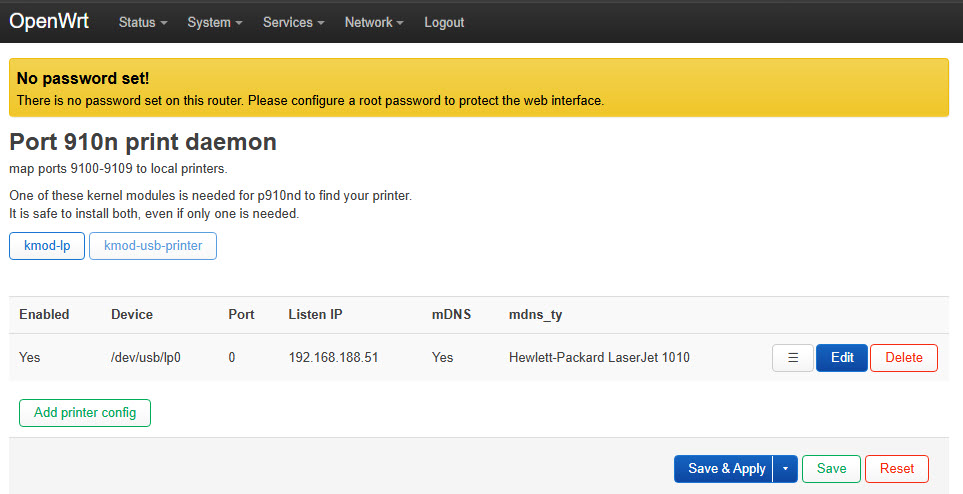Viewport: 963px width, 494px height.
Task: Open the Network menu
Action: (x=373, y=22)
